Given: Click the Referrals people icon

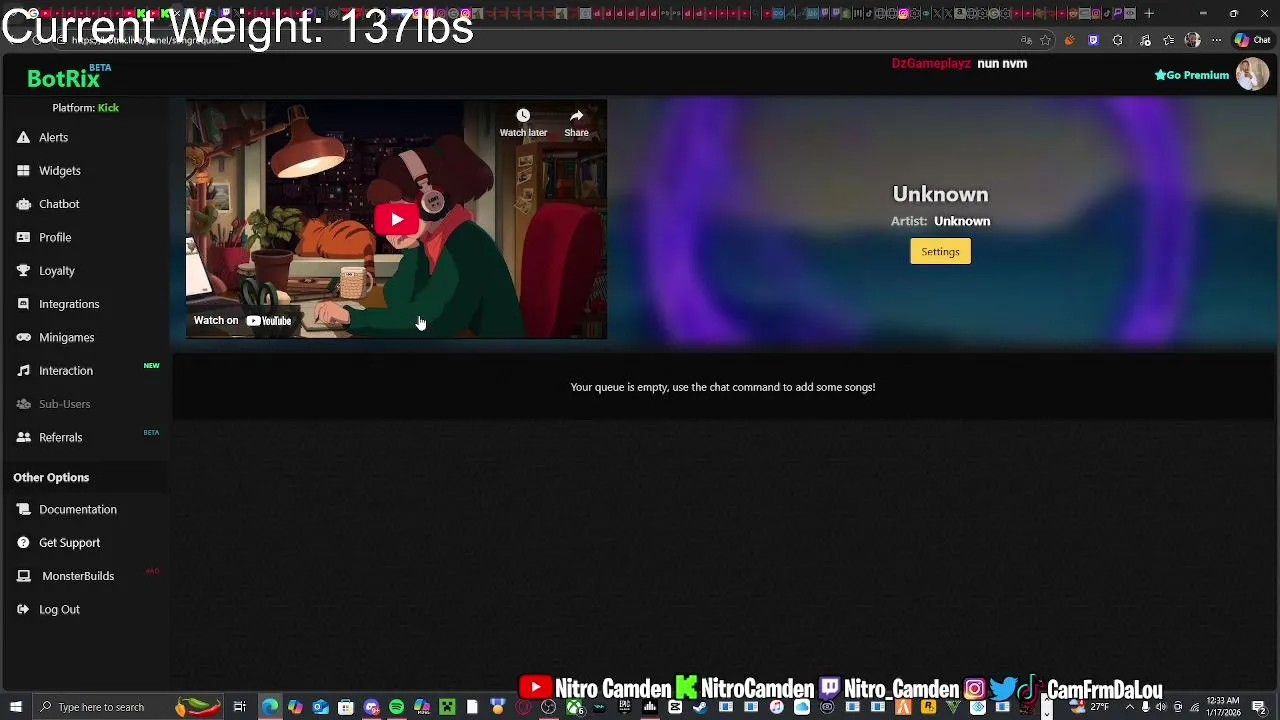Looking at the screenshot, I should 23,438.
